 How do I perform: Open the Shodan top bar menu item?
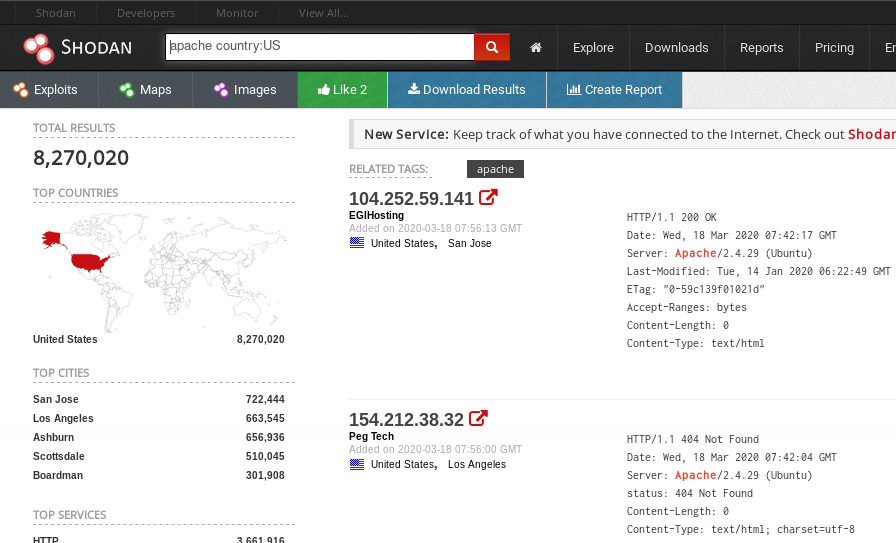[55, 13]
